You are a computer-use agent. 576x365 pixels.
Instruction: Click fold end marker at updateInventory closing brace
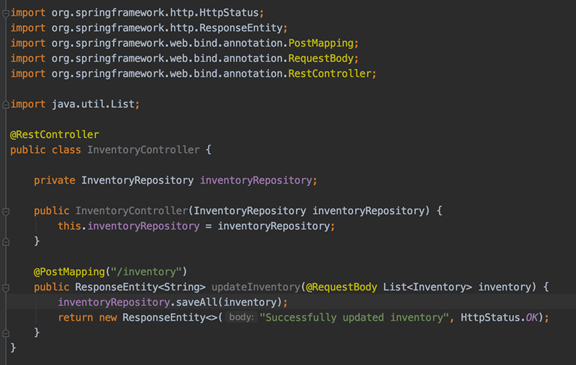point(6,333)
